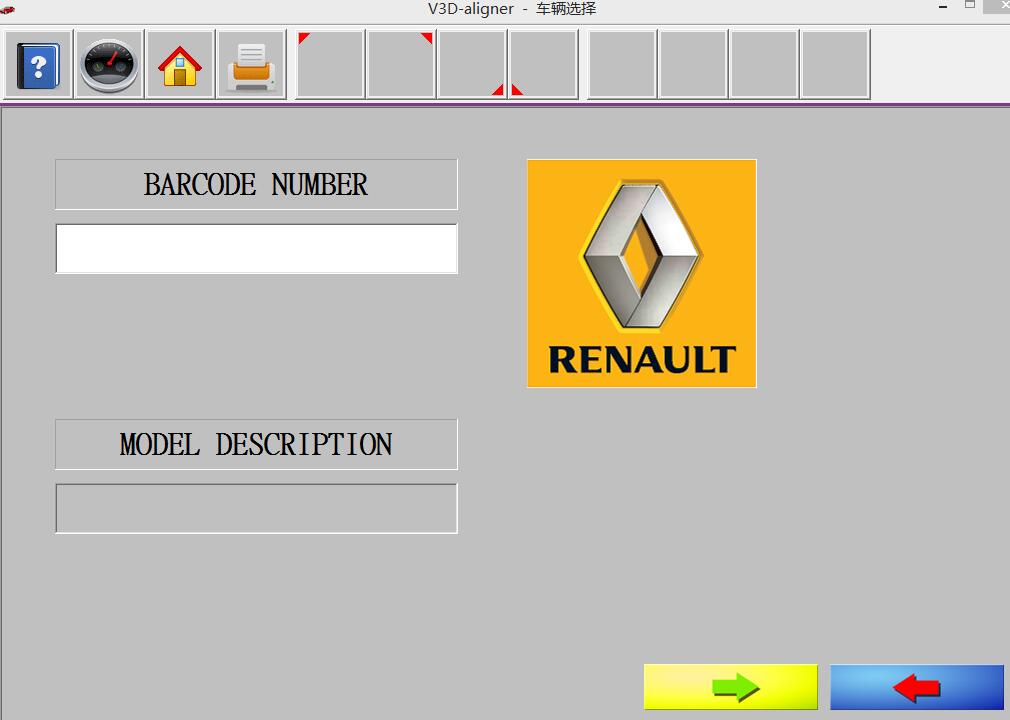Click the orange printer icon

(251, 65)
